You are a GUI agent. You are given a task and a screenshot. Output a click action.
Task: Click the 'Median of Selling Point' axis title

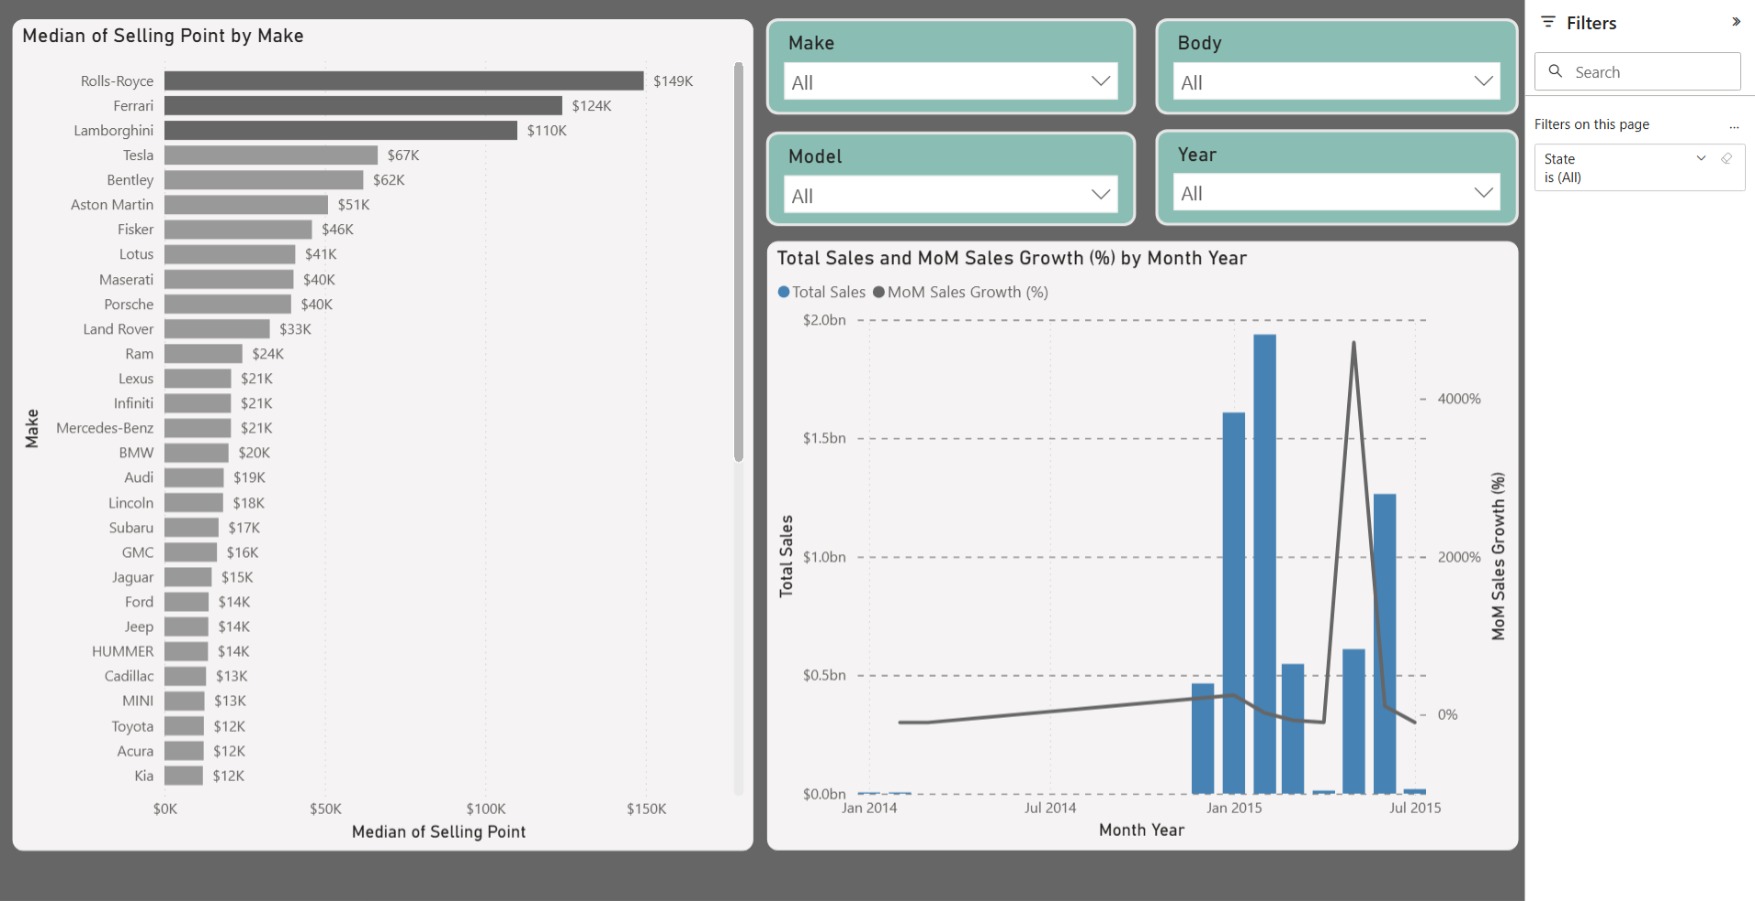tap(439, 832)
